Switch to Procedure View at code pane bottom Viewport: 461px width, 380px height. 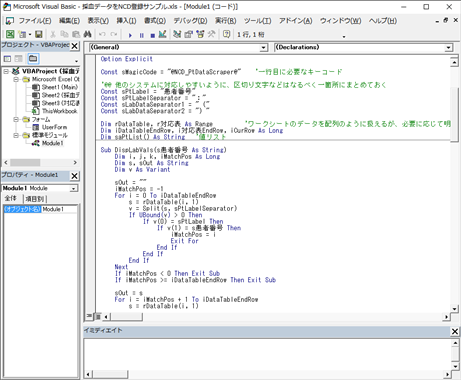tap(89, 316)
